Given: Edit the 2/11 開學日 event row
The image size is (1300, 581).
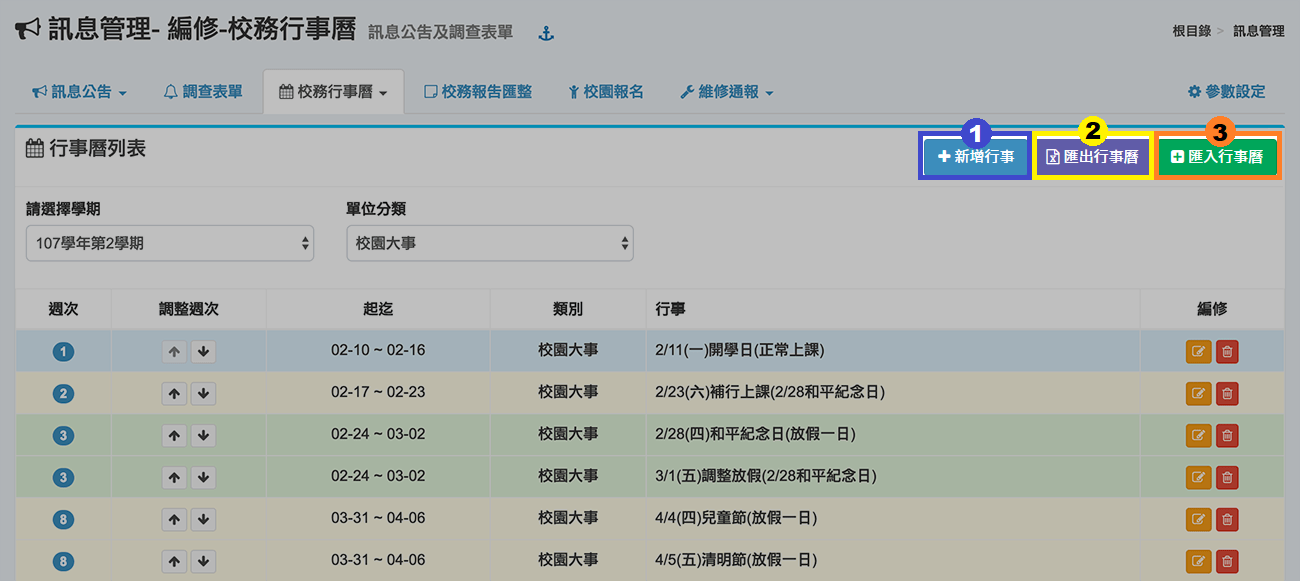Looking at the screenshot, I should click(1198, 352).
